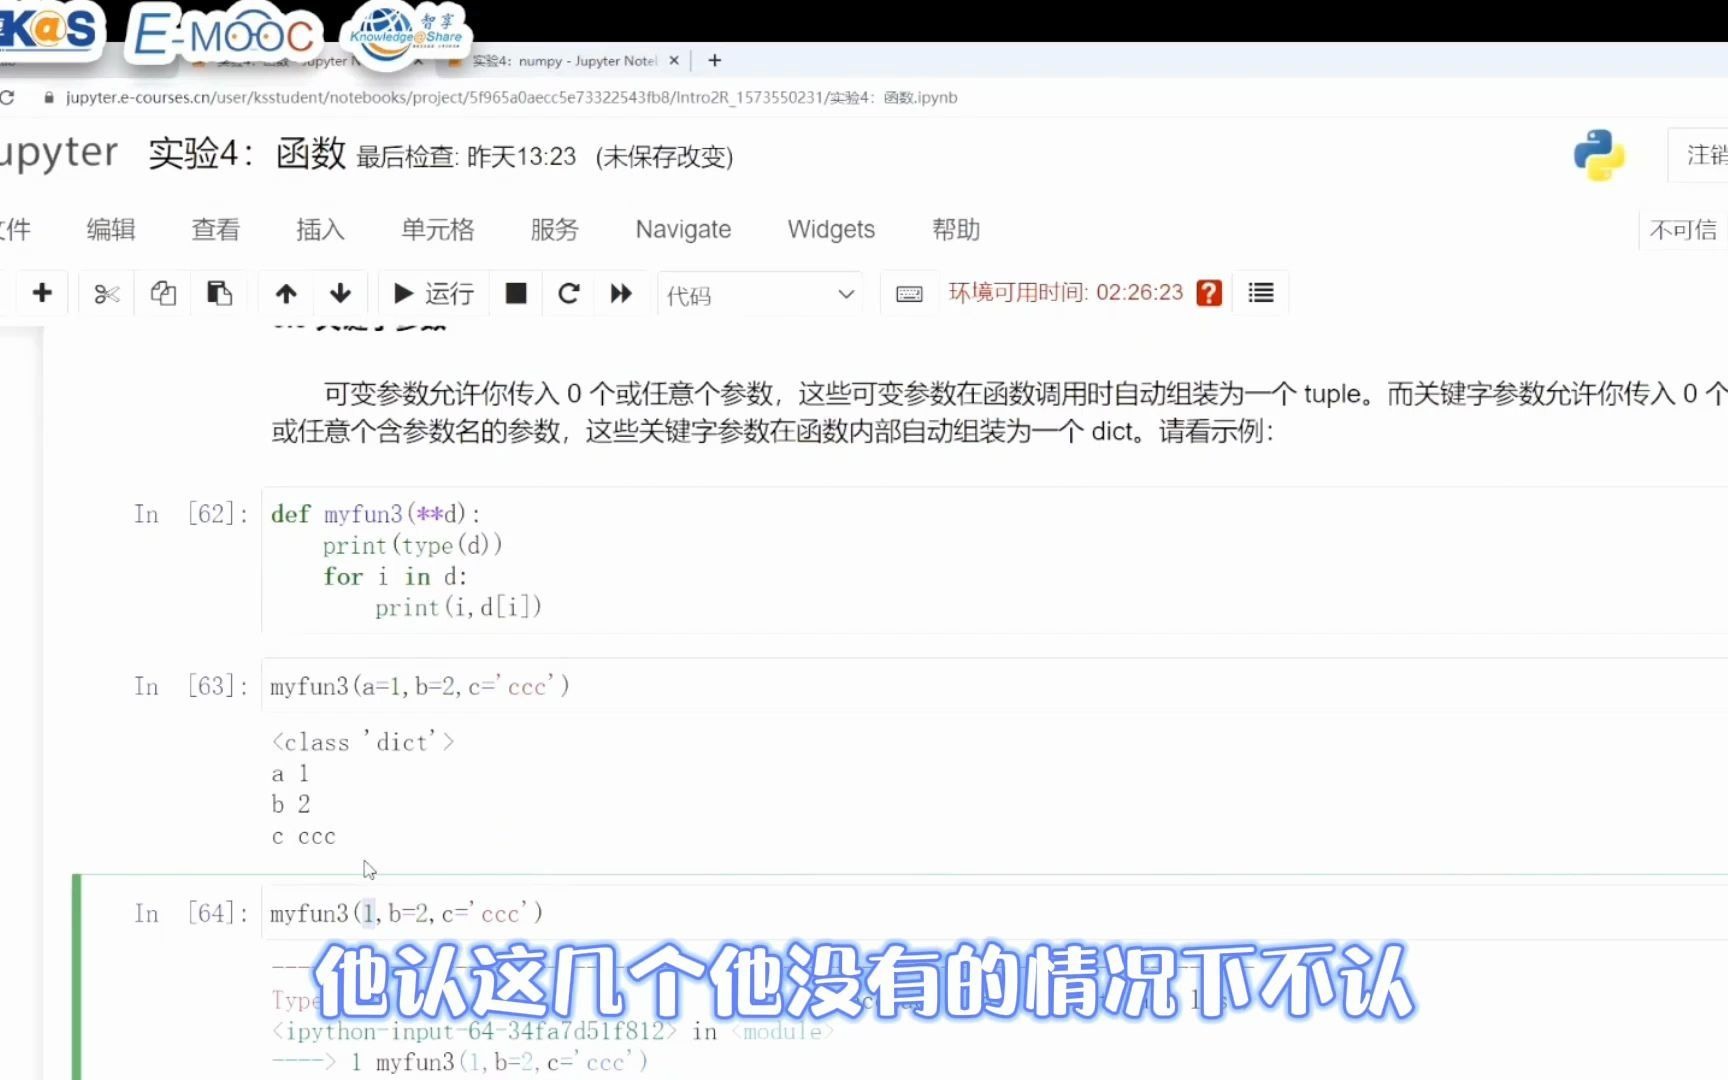Viewport: 1728px width, 1080px height.
Task: Click the 最后检查 checkpoint status text
Action: click(x=466, y=157)
